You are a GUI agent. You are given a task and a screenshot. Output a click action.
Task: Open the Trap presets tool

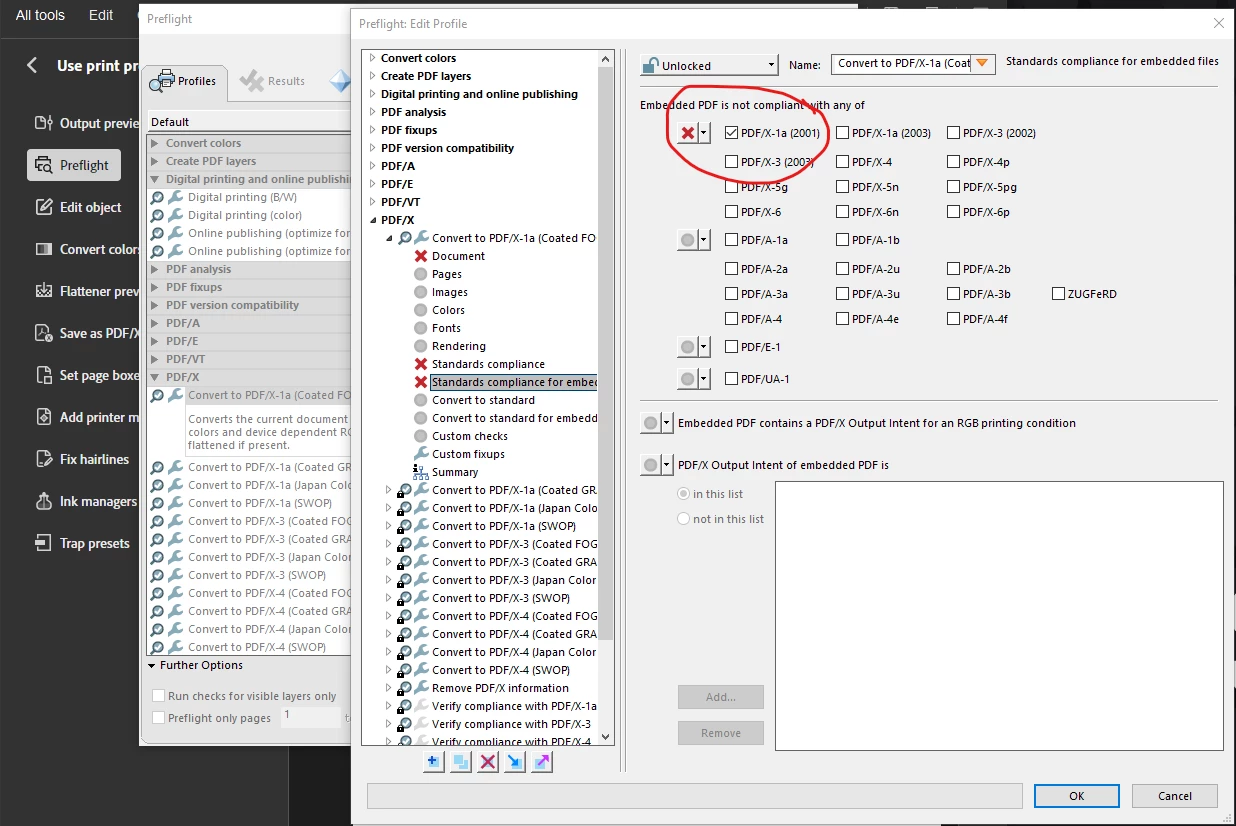pos(82,543)
